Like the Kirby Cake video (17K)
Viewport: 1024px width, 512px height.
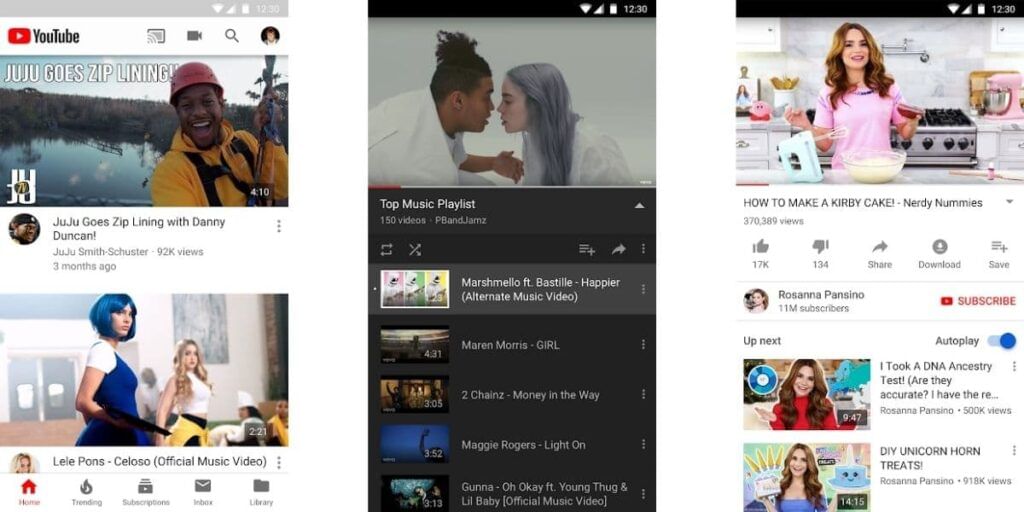pyautogui.click(x=760, y=253)
